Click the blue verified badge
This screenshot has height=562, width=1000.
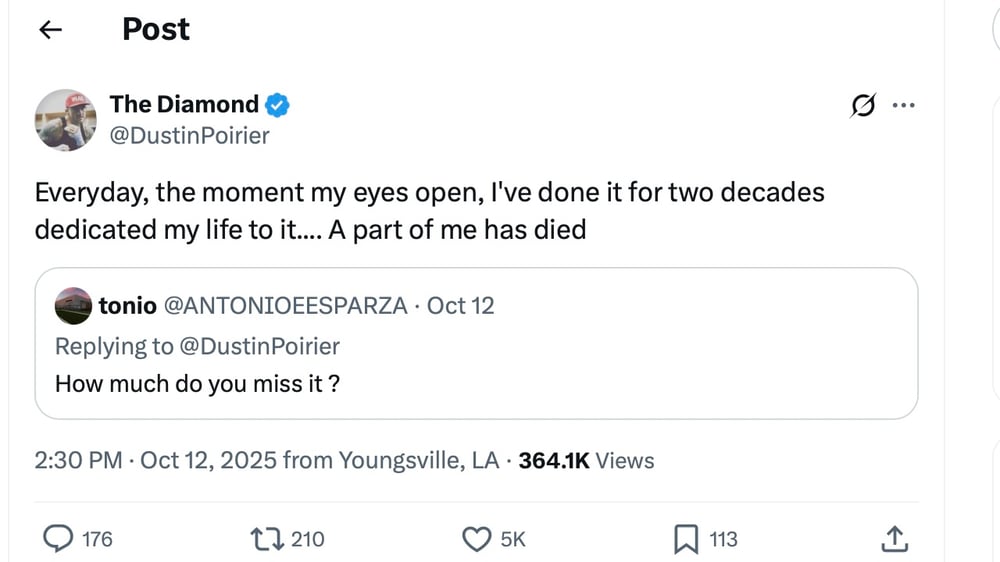(277, 104)
